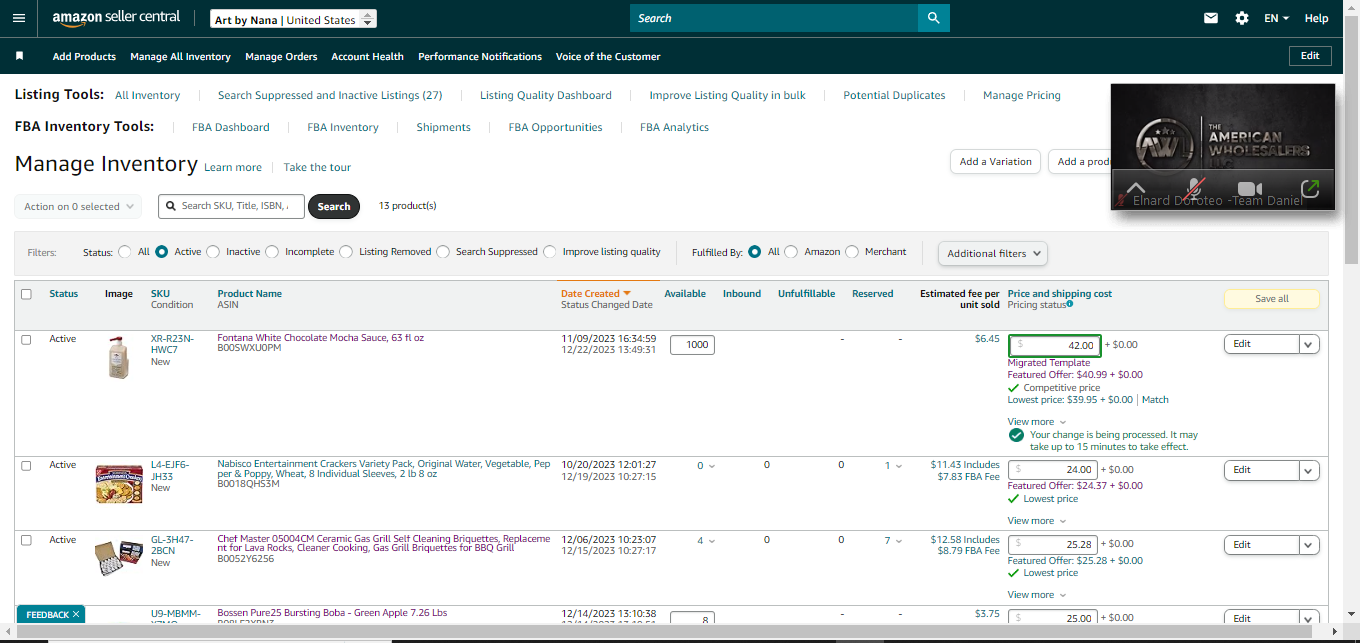Image resolution: width=1360 pixels, height=643 pixels.
Task: Click Match lowest price link
Action: (x=1155, y=400)
